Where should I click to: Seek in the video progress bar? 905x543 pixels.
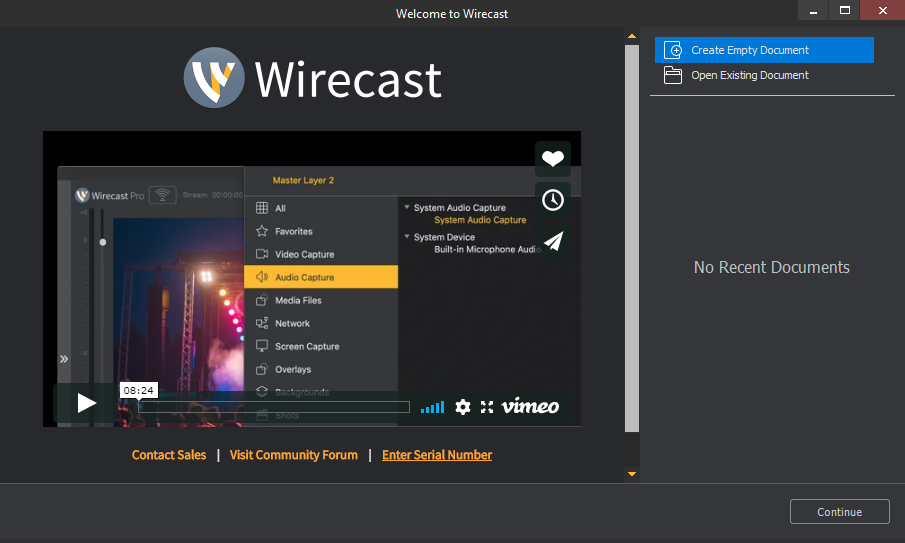(x=274, y=407)
